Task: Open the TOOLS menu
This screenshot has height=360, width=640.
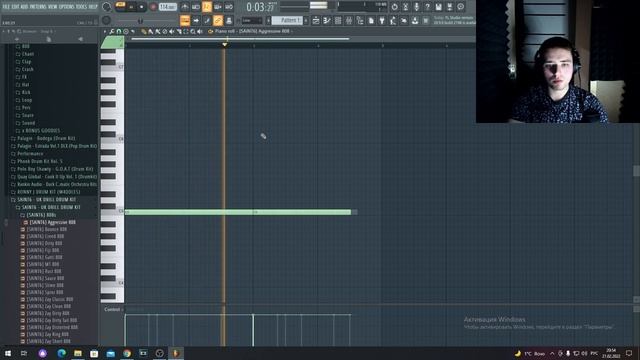Action: click(81, 7)
